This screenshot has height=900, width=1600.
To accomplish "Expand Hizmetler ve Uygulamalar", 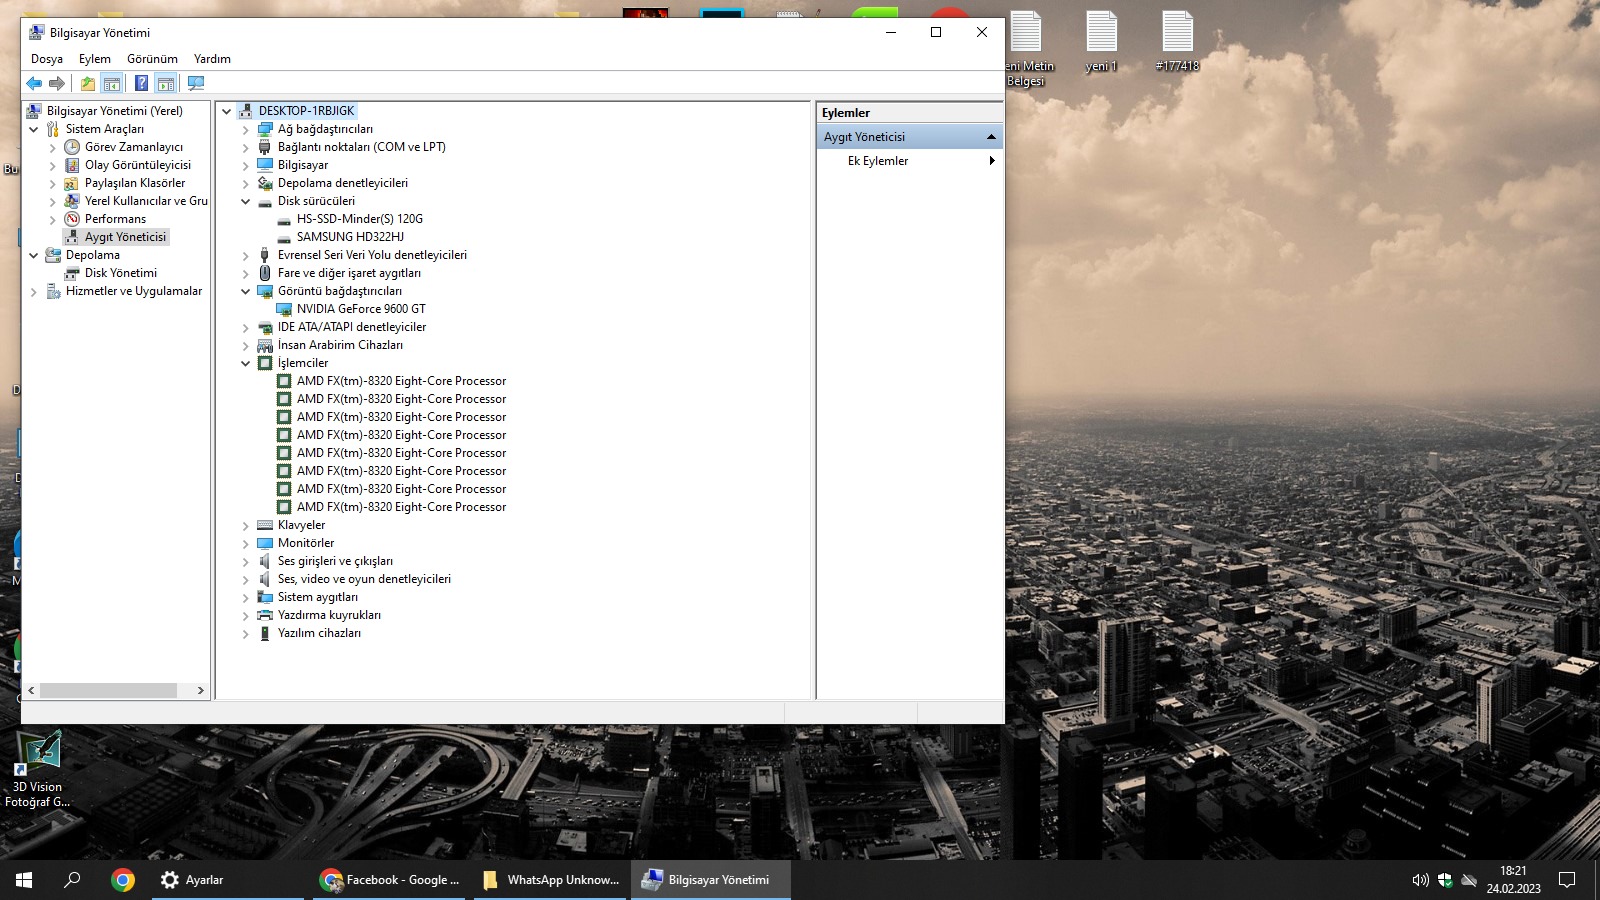I will pyautogui.click(x=34, y=291).
